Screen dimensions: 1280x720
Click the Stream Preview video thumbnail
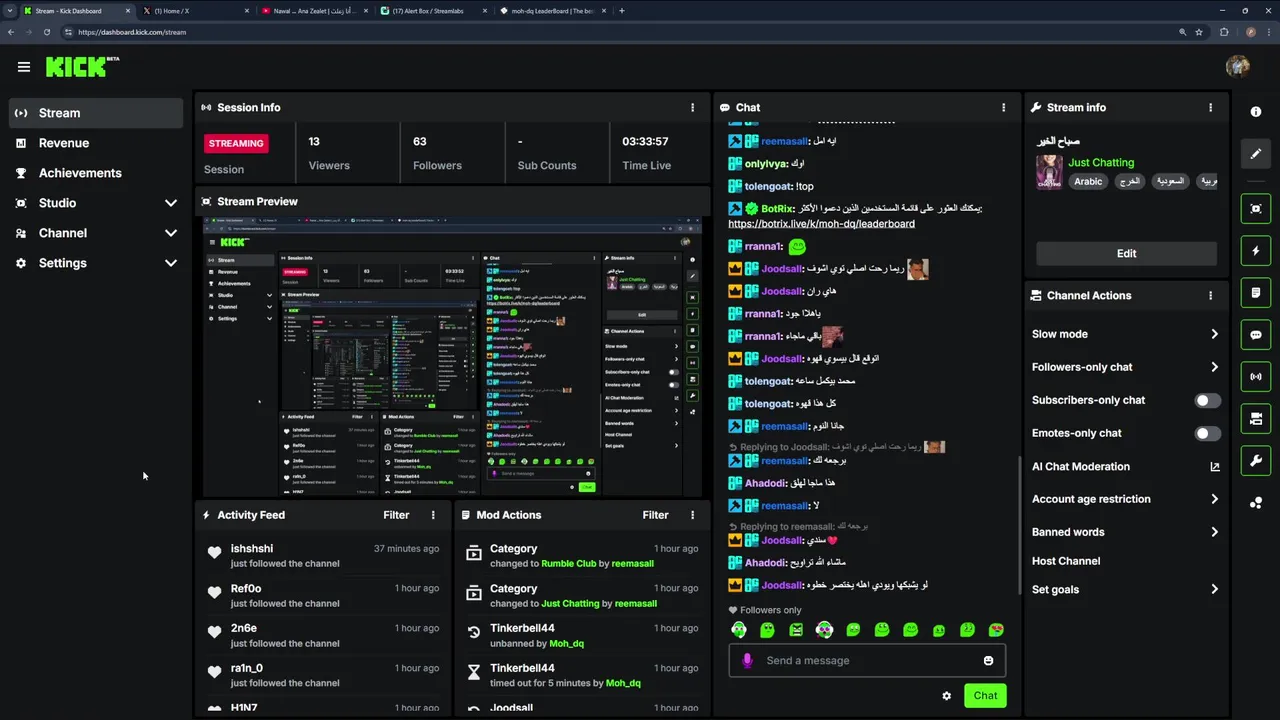tap(452, 357)
